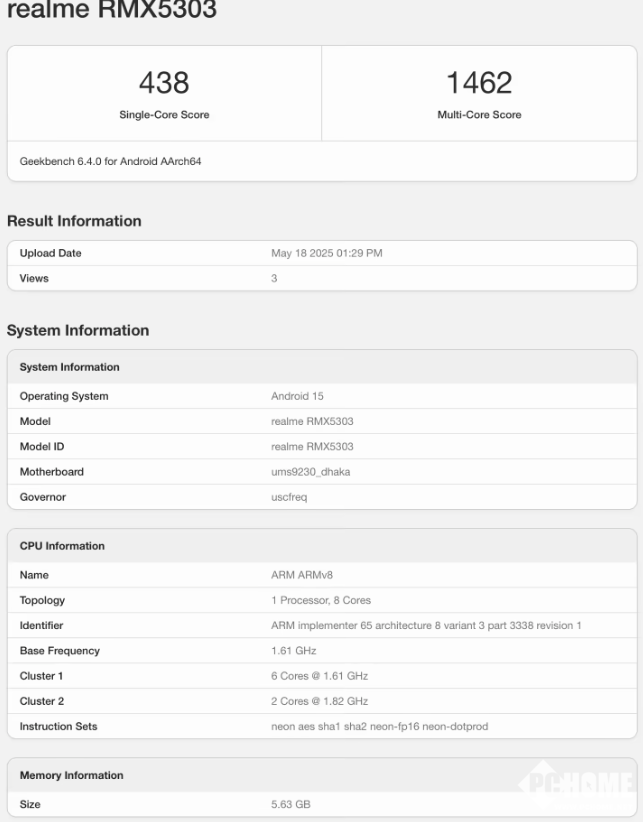Image resolution: width=643 pixels, height=822 pixels.
Task: Click the Governor value uscfreq
Action: (289, 497)
